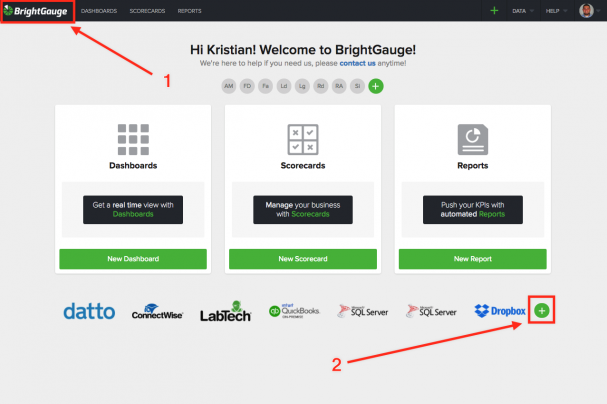Click the BrightGauge logo

[x=35, y=11]
